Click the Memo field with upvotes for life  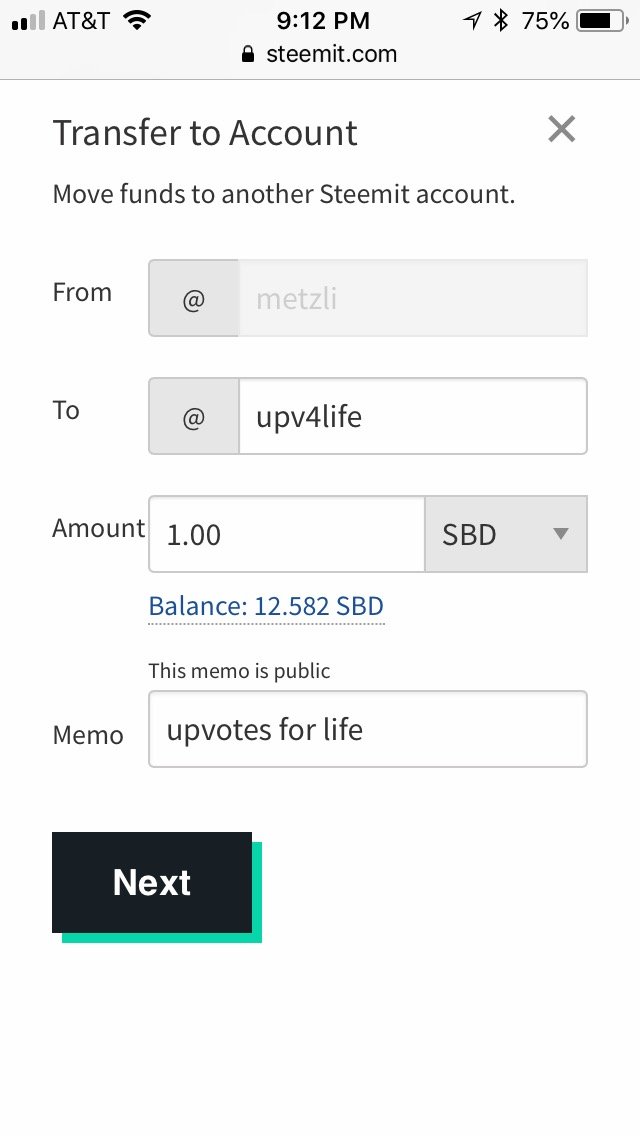click(x=367, y=729)
